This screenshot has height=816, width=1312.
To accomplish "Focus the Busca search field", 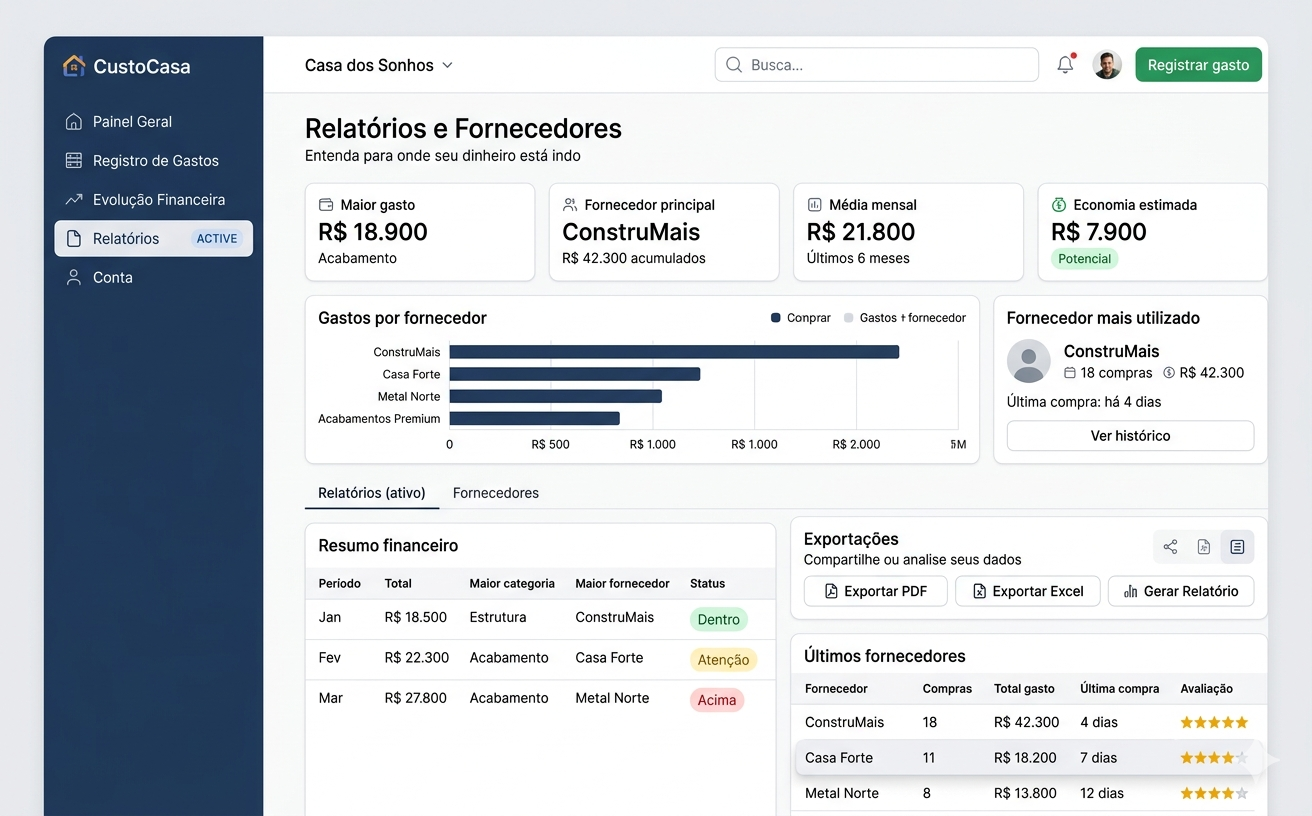I will (x=877, y=65).
